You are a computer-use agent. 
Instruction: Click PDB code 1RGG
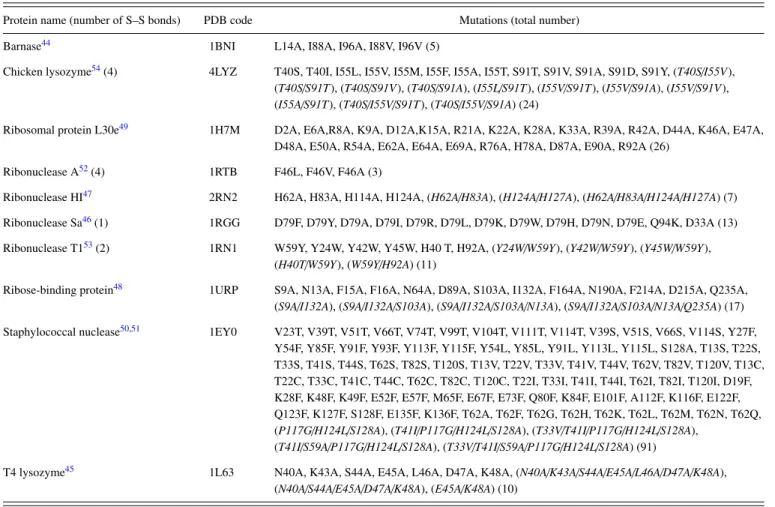click(224, 223)
